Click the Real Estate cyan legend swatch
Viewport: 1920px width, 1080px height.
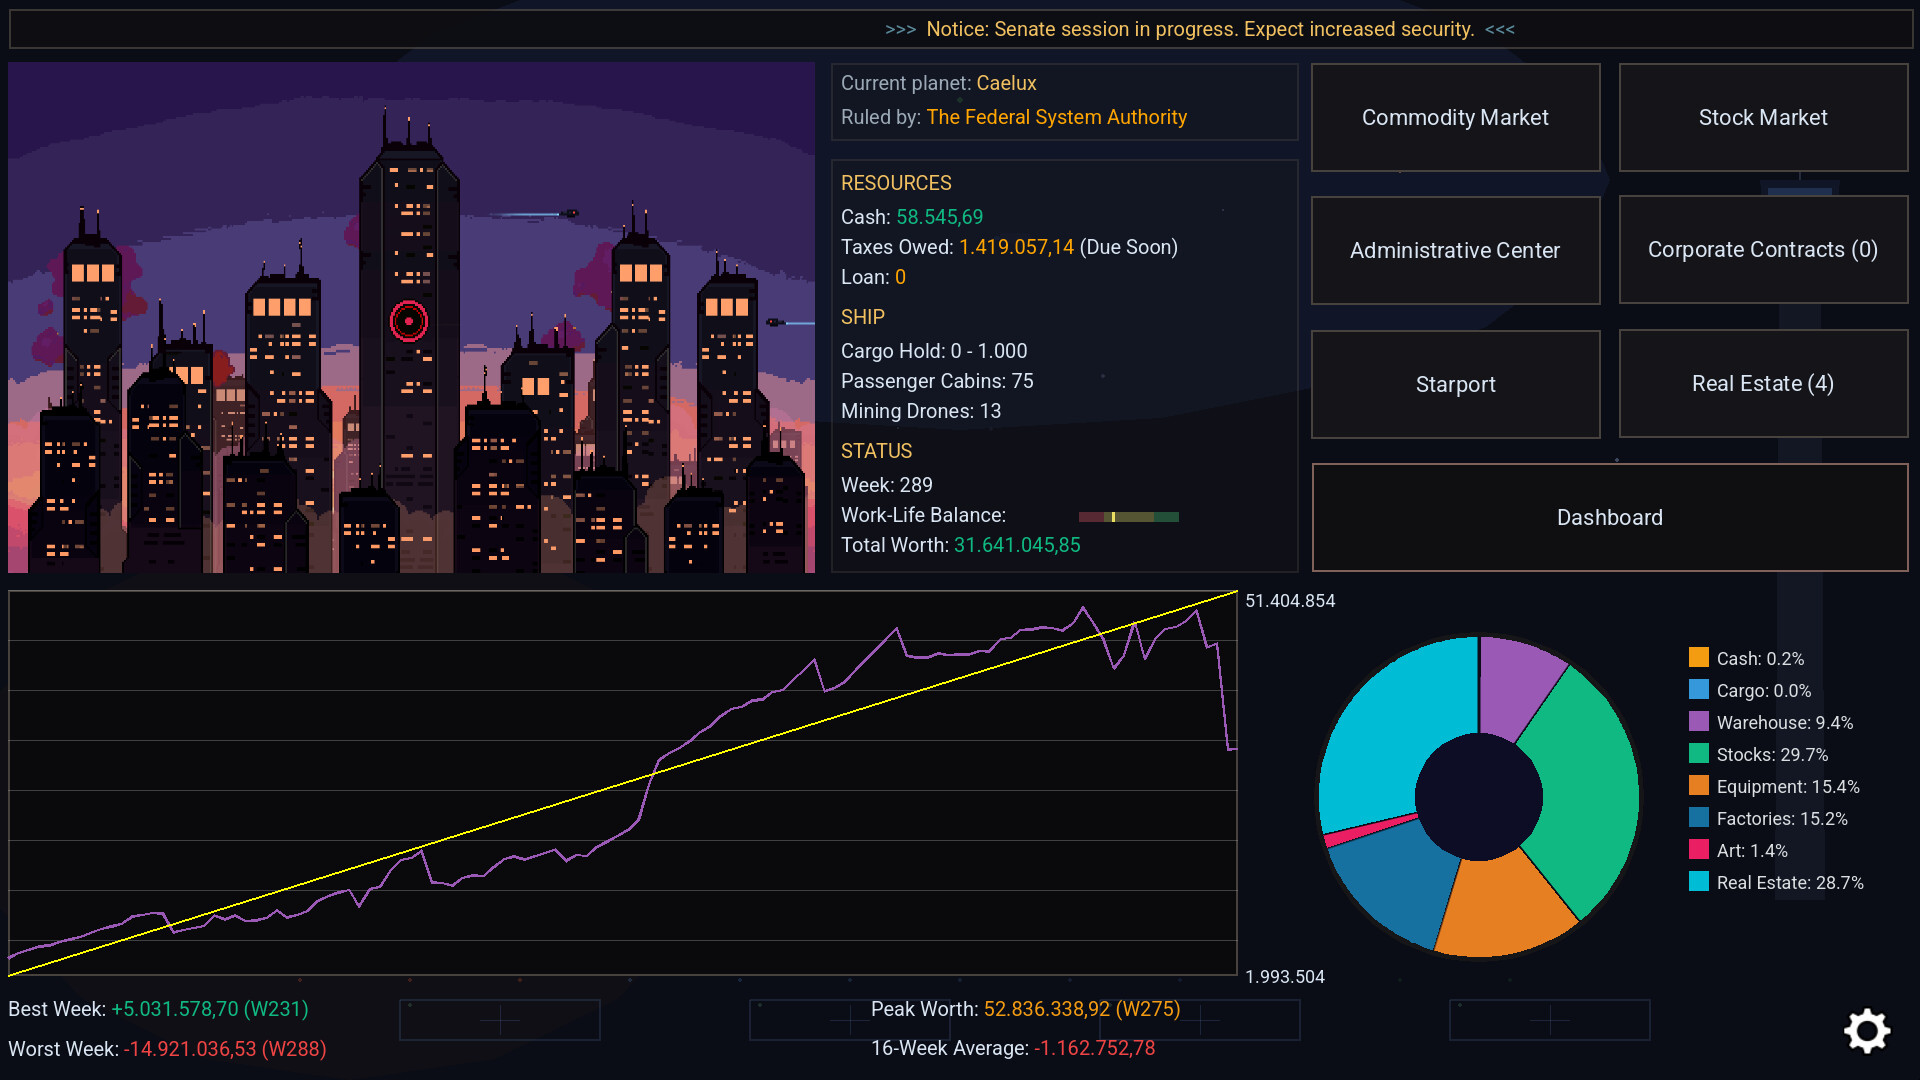click(1698, 882)
